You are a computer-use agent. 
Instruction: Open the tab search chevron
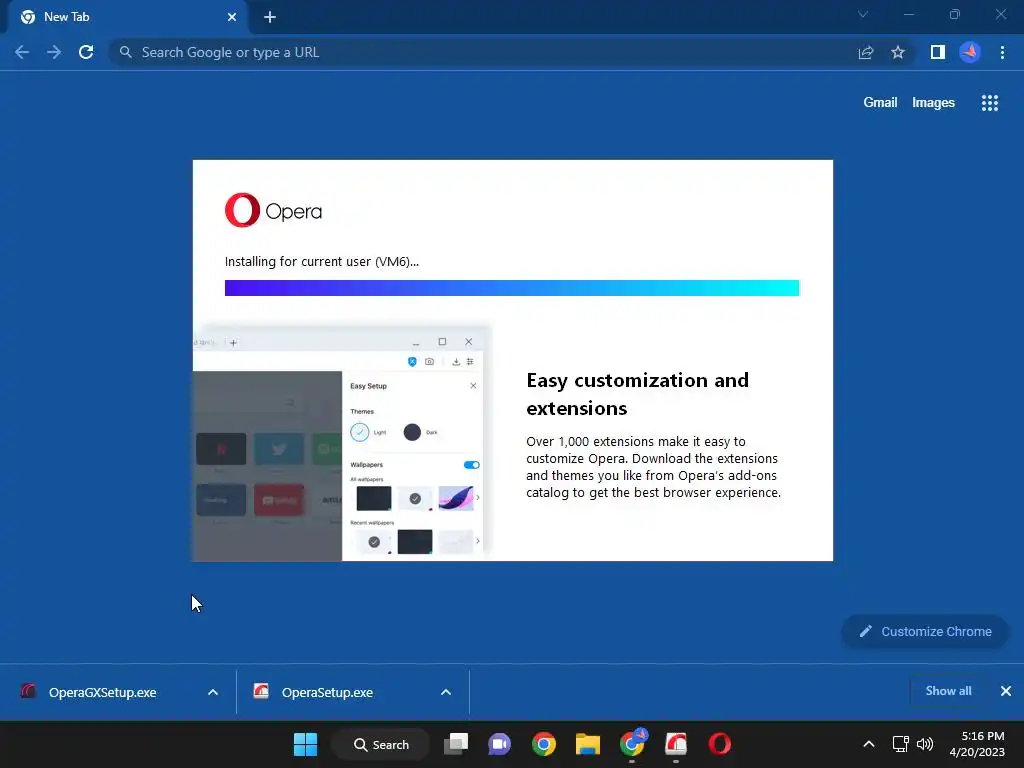pos(863,14)
